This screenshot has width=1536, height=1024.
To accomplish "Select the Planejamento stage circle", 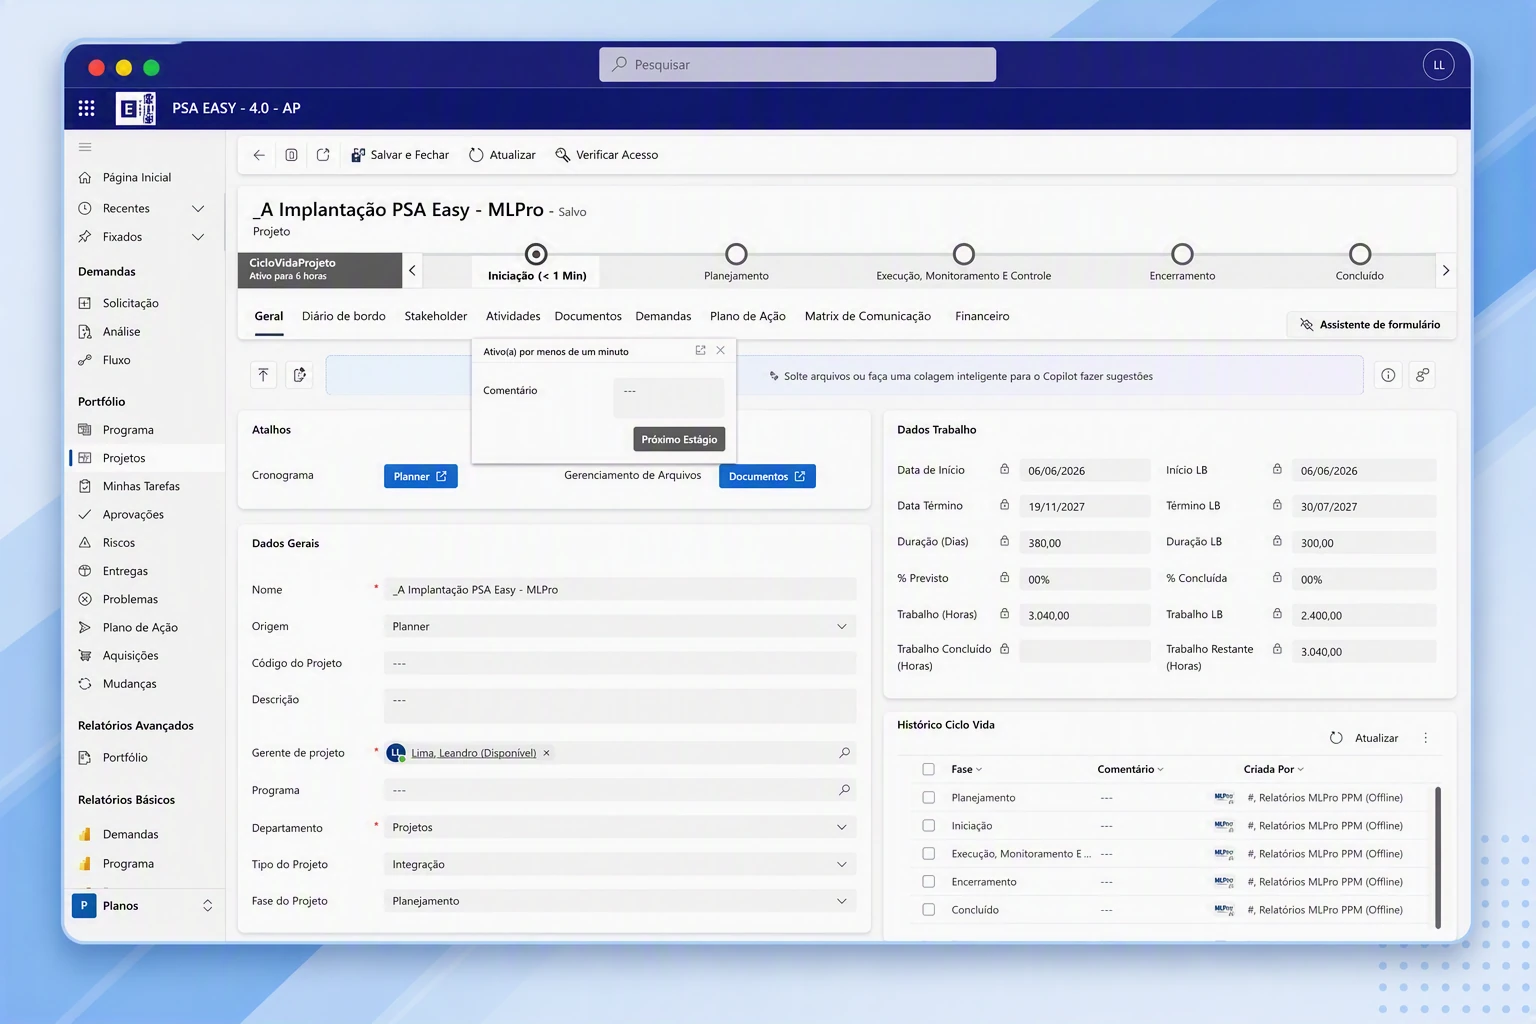I will (x=736, y=254).
